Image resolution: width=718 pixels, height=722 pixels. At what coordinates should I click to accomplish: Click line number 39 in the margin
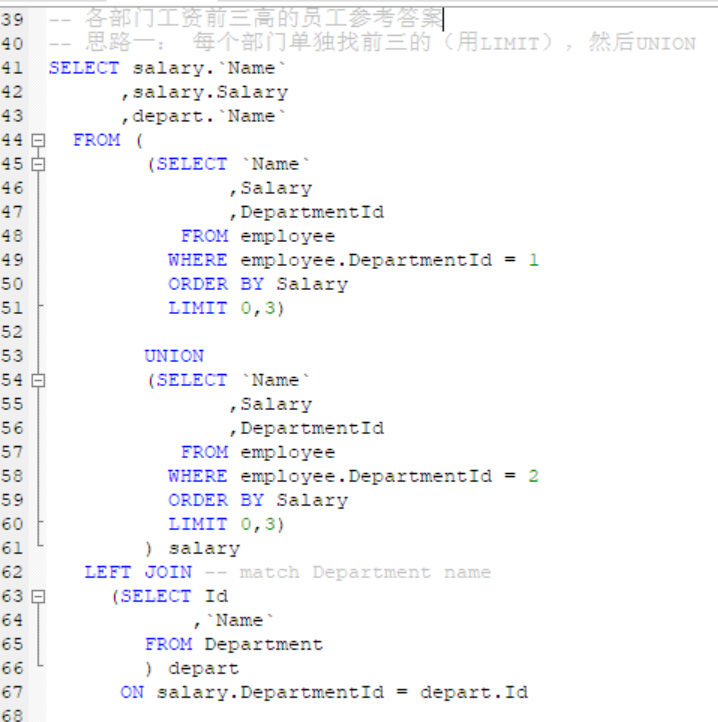pyautogui.click(x=12, y=20)
